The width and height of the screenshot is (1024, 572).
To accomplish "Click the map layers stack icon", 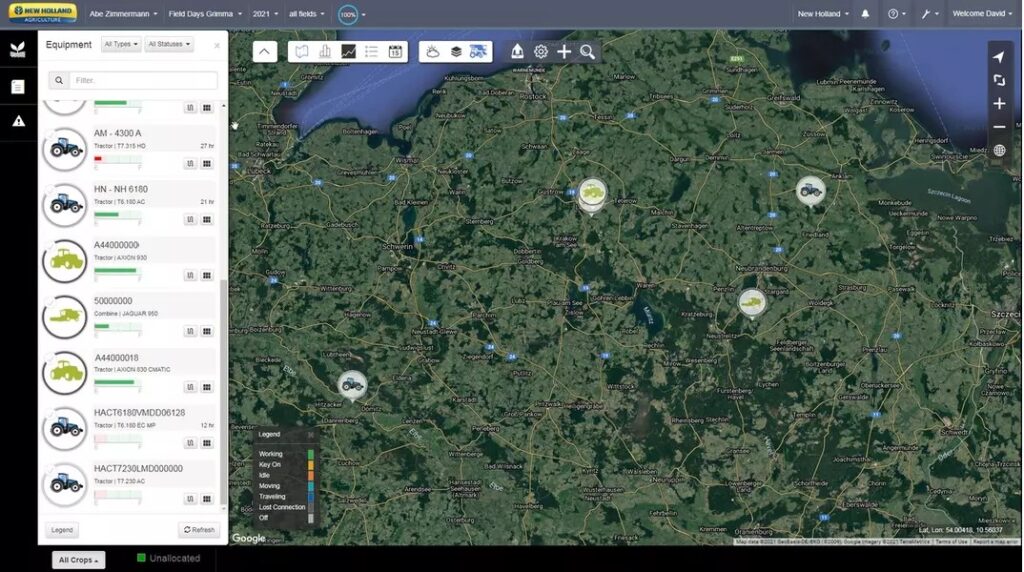I will coord(455,52).
